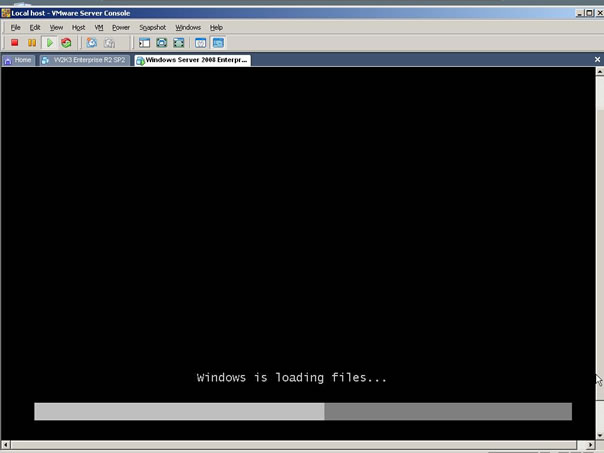Viewport: 604px width, 453px height.
Task: Open the File menu
Action: (x=16, y=27)
